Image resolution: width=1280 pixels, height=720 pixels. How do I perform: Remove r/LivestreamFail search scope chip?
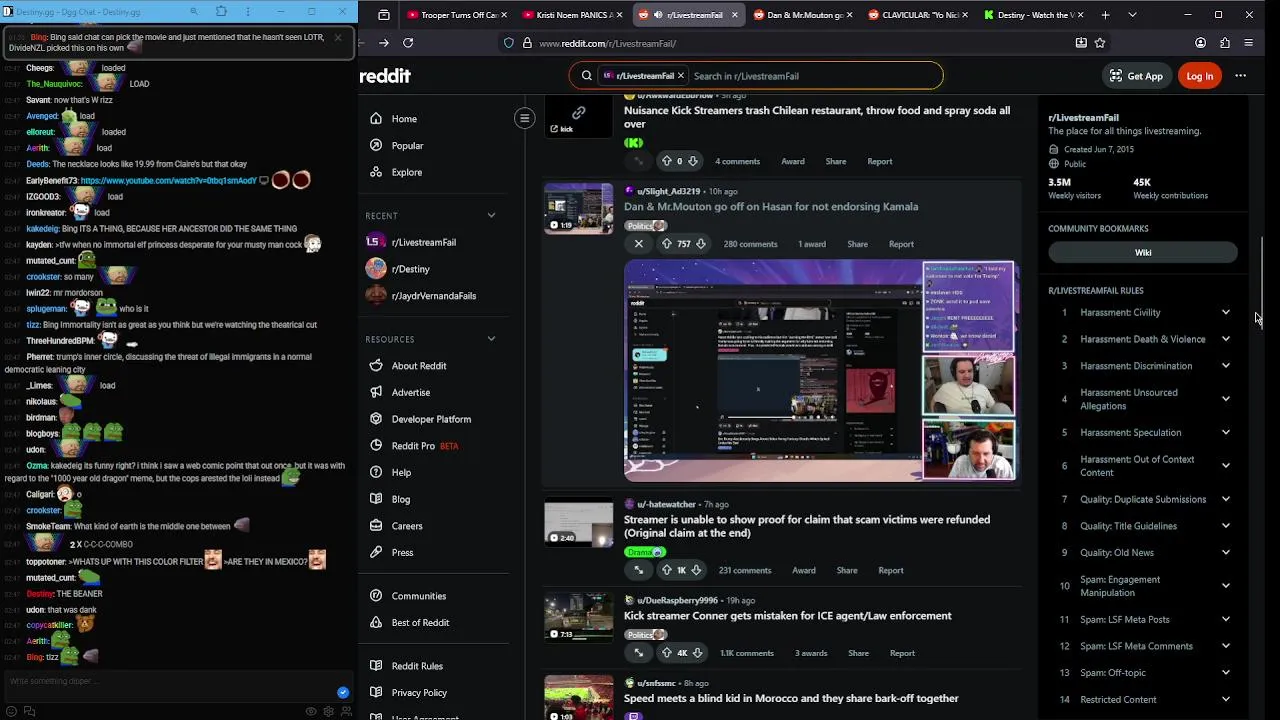click(x=681, y=76)
